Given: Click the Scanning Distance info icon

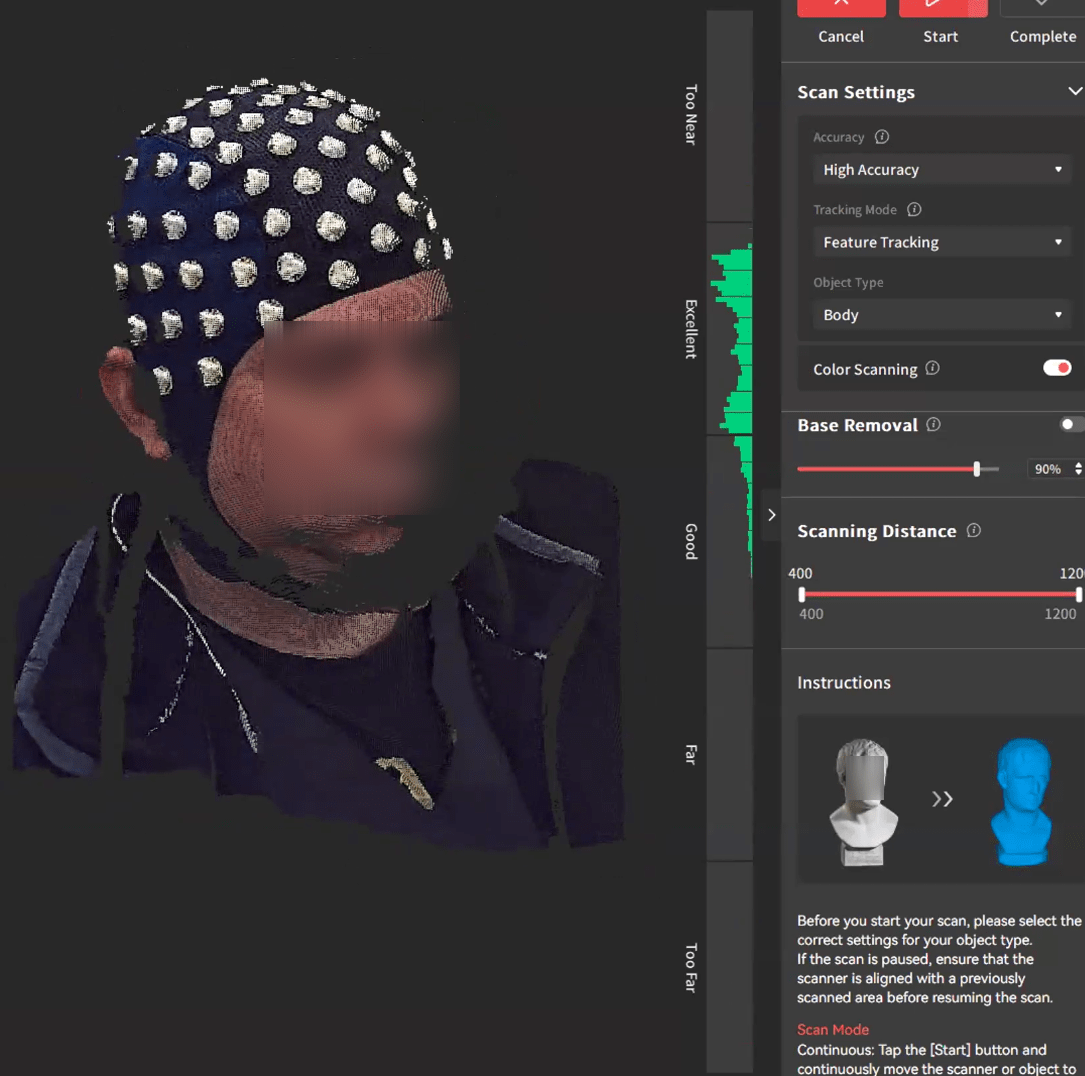Looking at the screenshot, I should click(x=973, y=531).
